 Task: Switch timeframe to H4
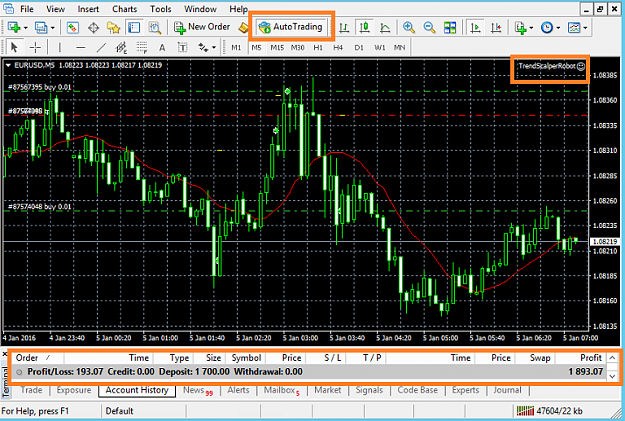click(338, 47)
